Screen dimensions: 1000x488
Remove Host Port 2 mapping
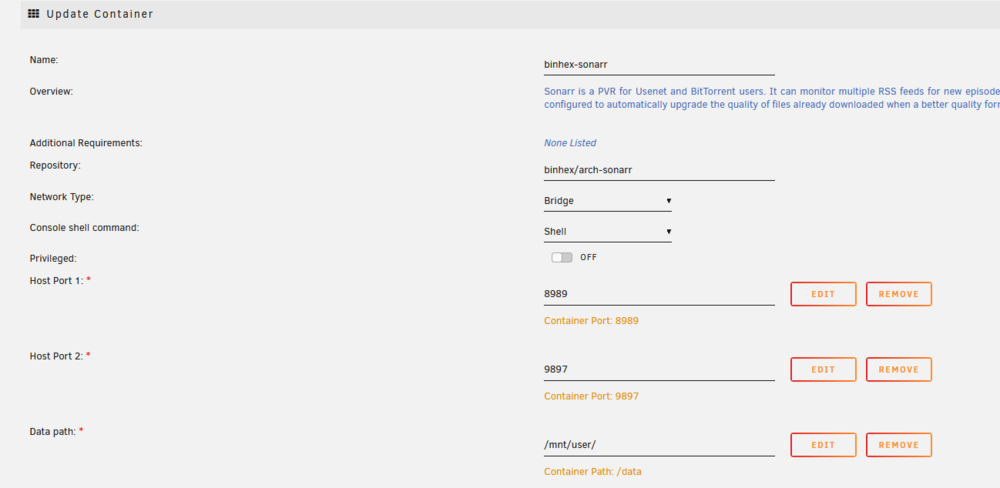(x=899, y=369)
